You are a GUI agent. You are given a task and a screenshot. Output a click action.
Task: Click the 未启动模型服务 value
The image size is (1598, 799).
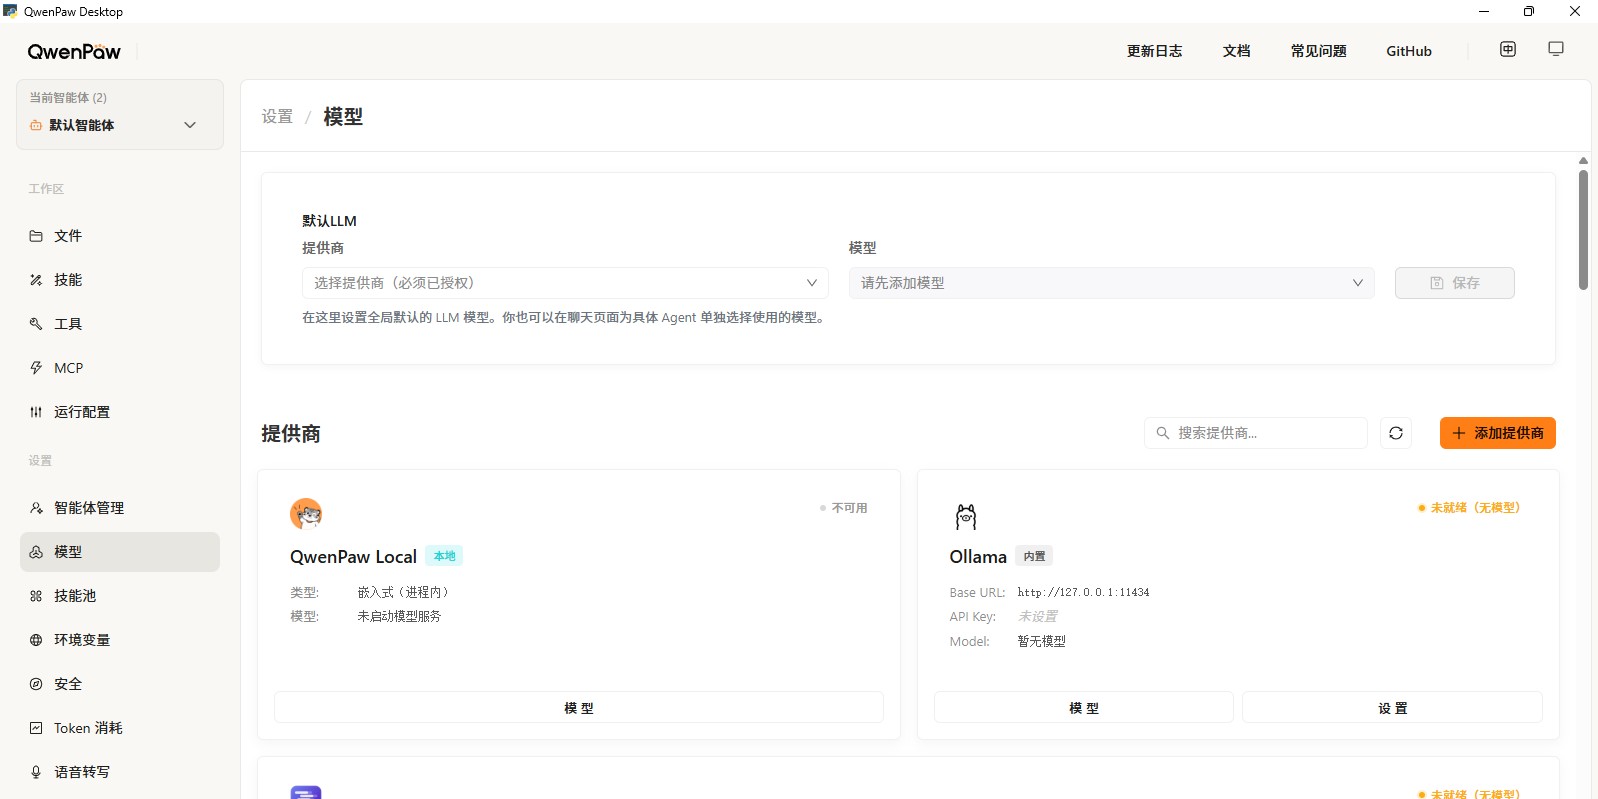399,617
